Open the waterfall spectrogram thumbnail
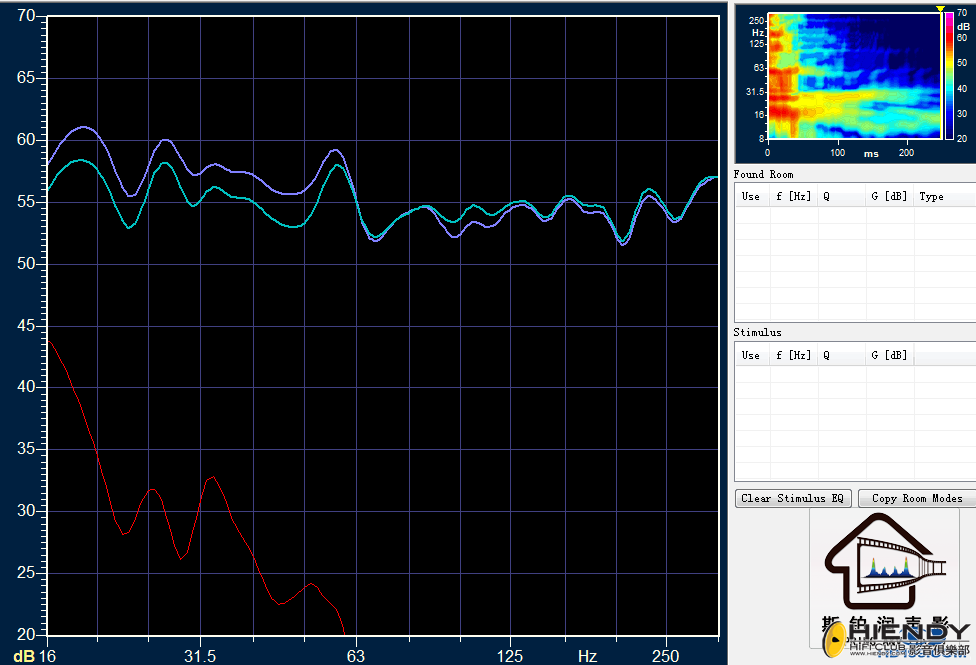This screenshot has height=665, width=976. click(854, 75)
